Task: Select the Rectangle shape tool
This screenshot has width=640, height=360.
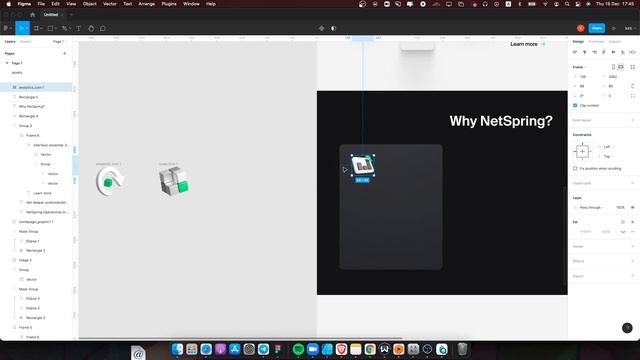Action: click(50, 28)
